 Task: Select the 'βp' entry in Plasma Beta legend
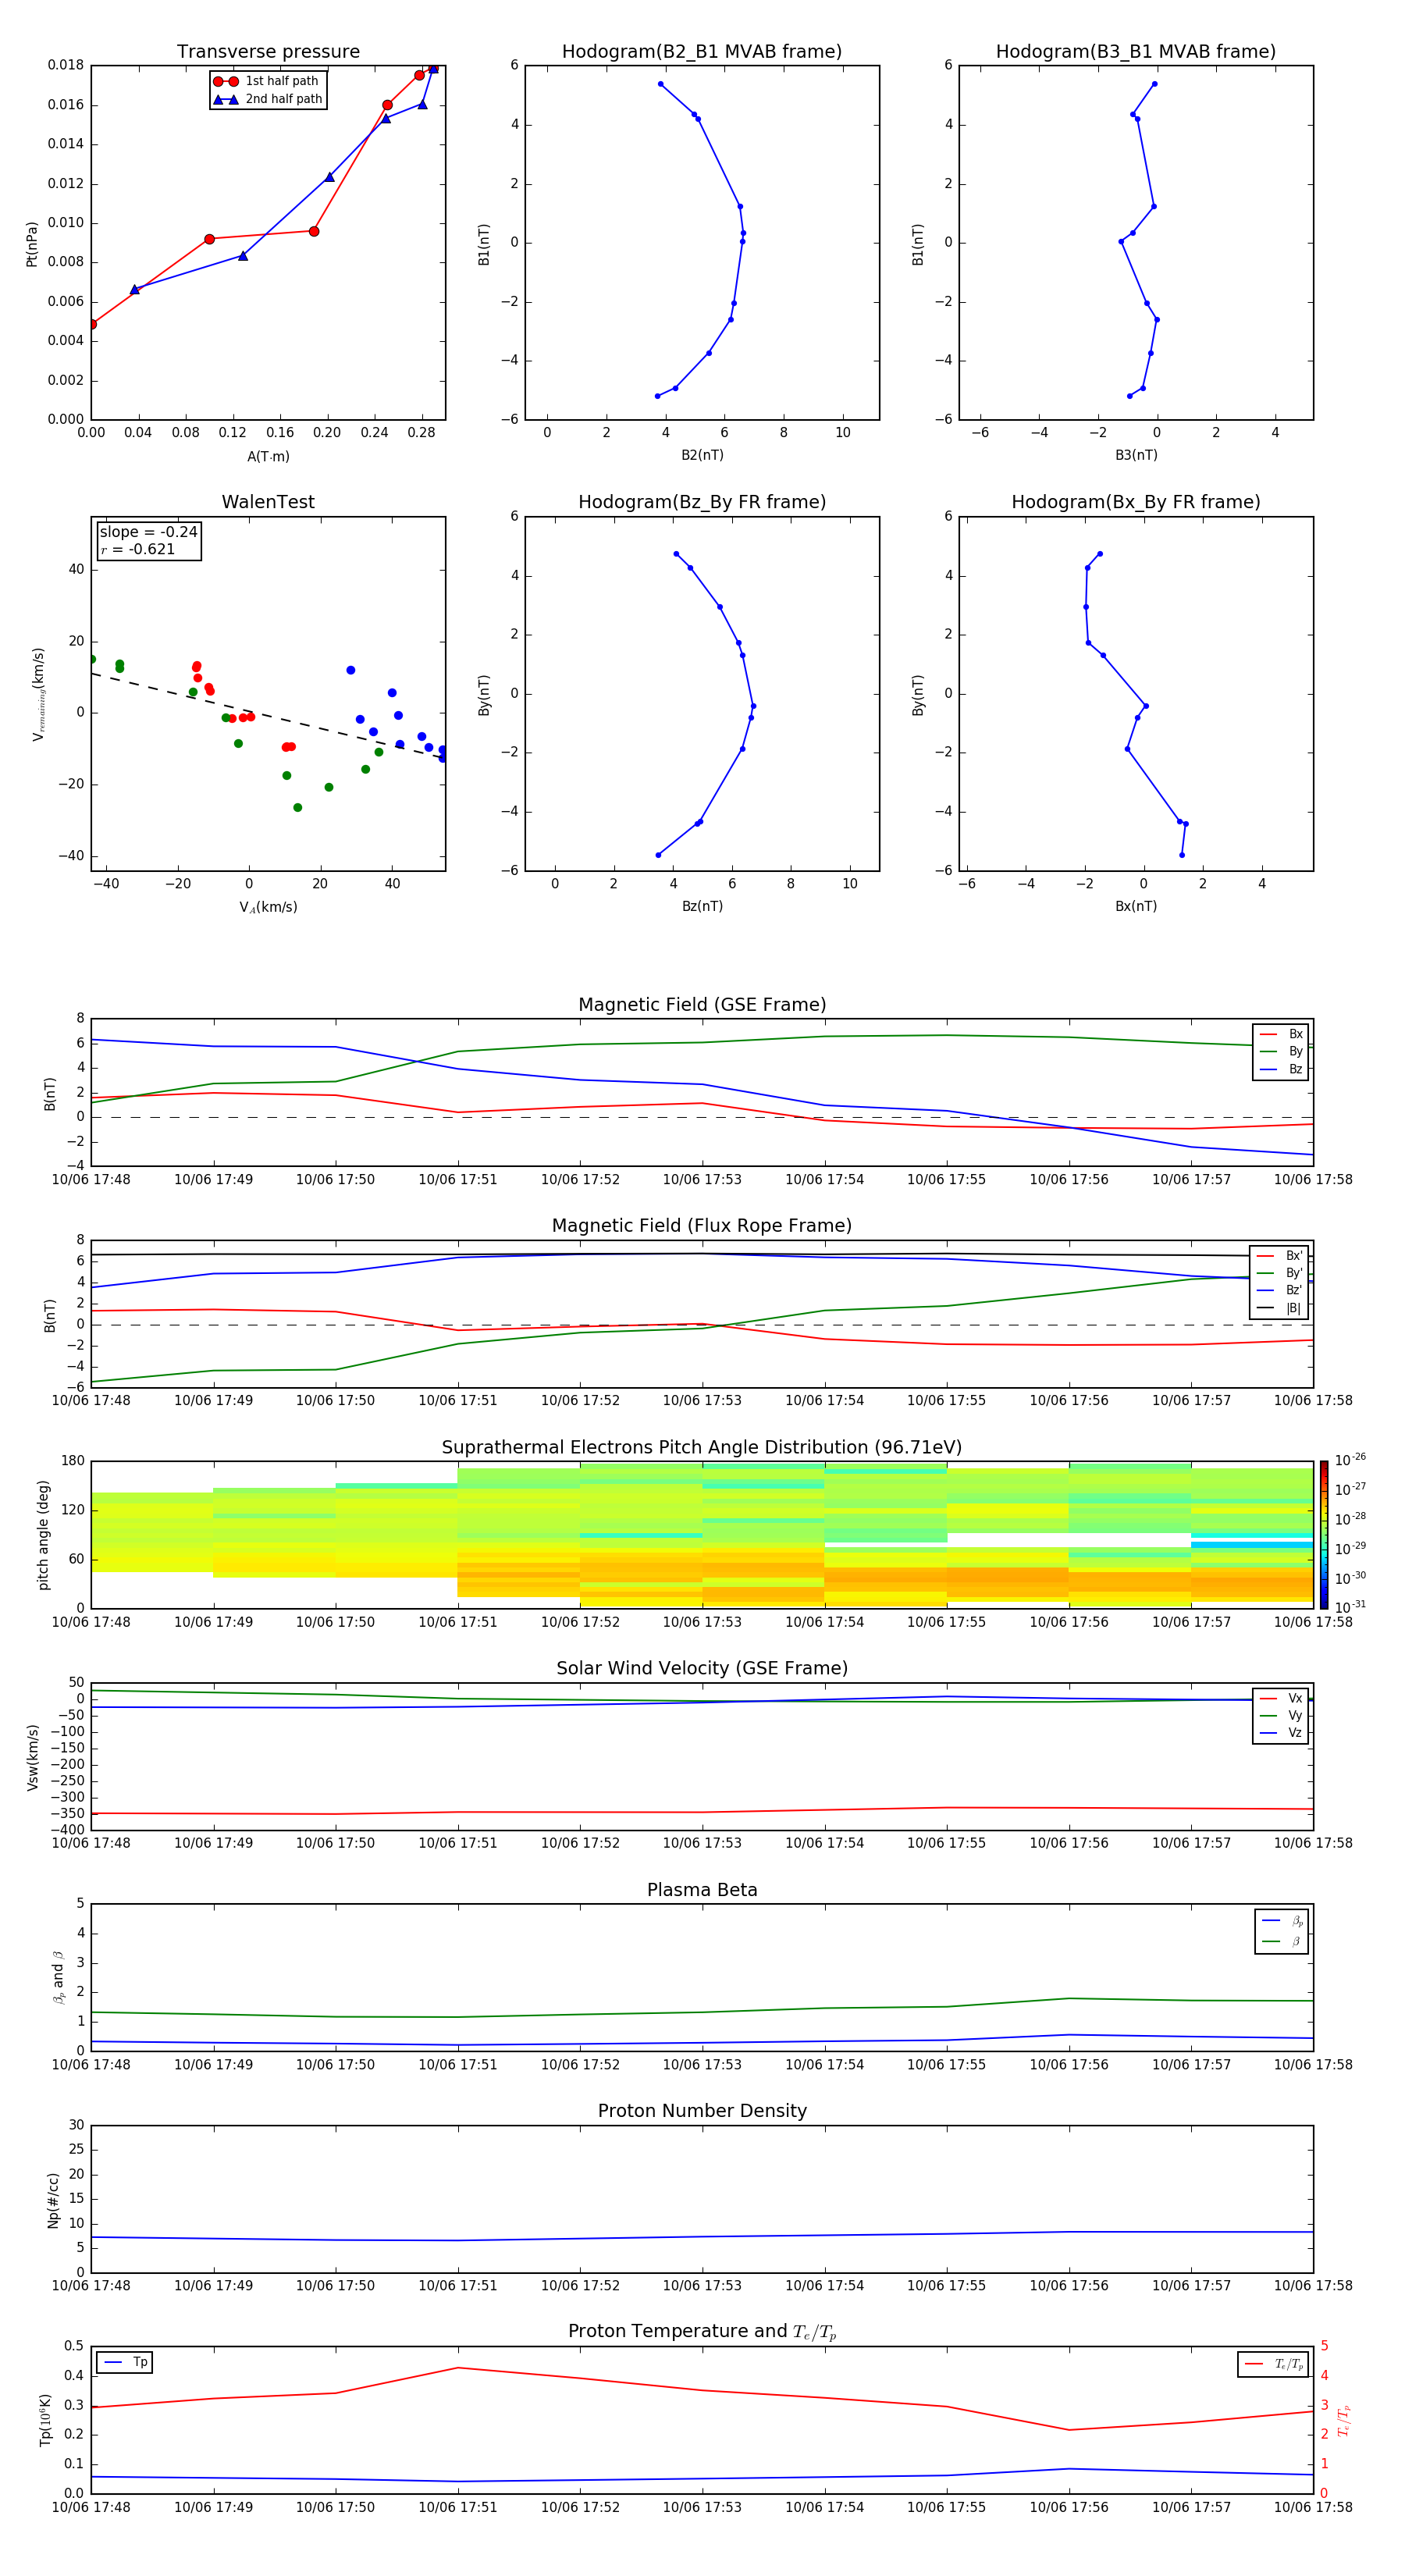(x=1282, y=1921)
